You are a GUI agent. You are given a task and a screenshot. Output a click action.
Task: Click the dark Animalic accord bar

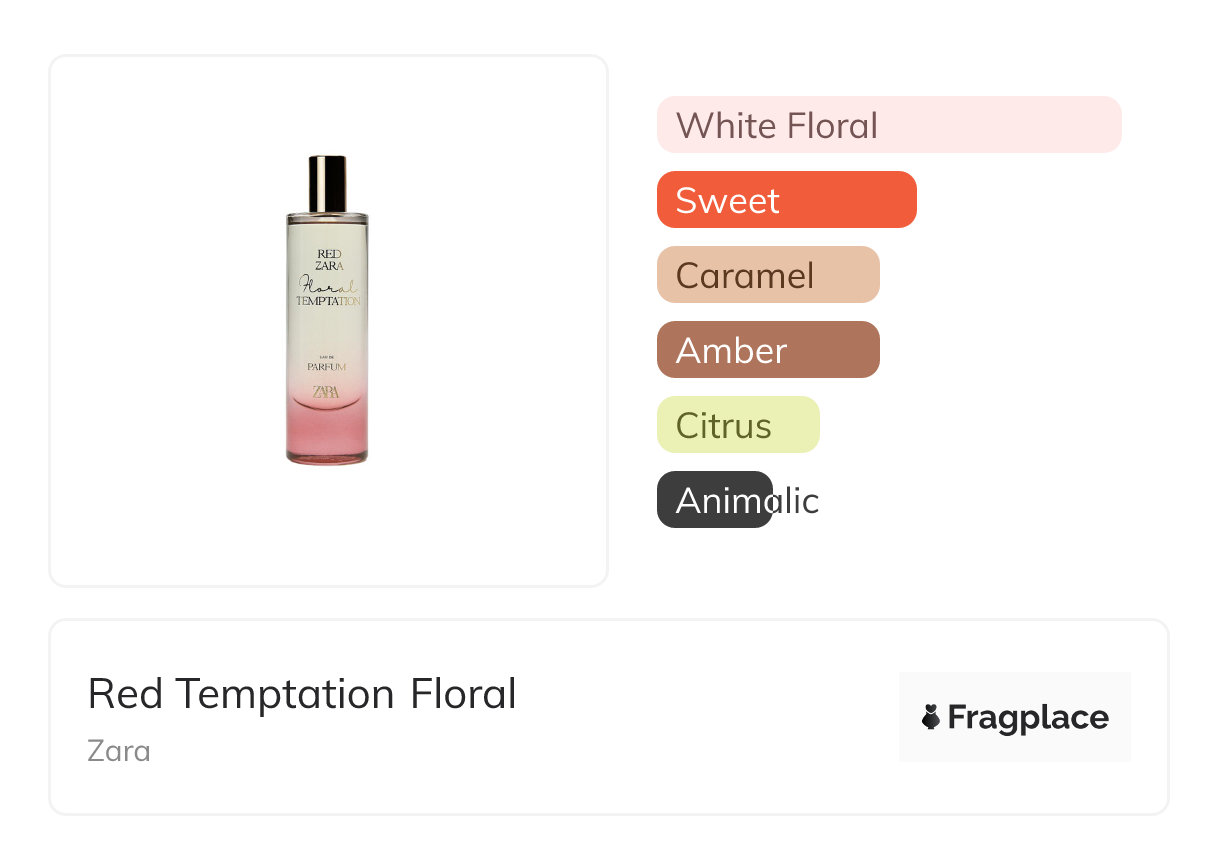[x=714, y=500]
